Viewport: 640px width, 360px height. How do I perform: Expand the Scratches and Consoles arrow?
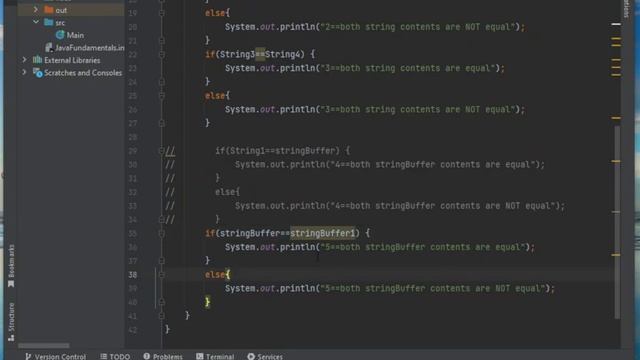pos(24,72)
